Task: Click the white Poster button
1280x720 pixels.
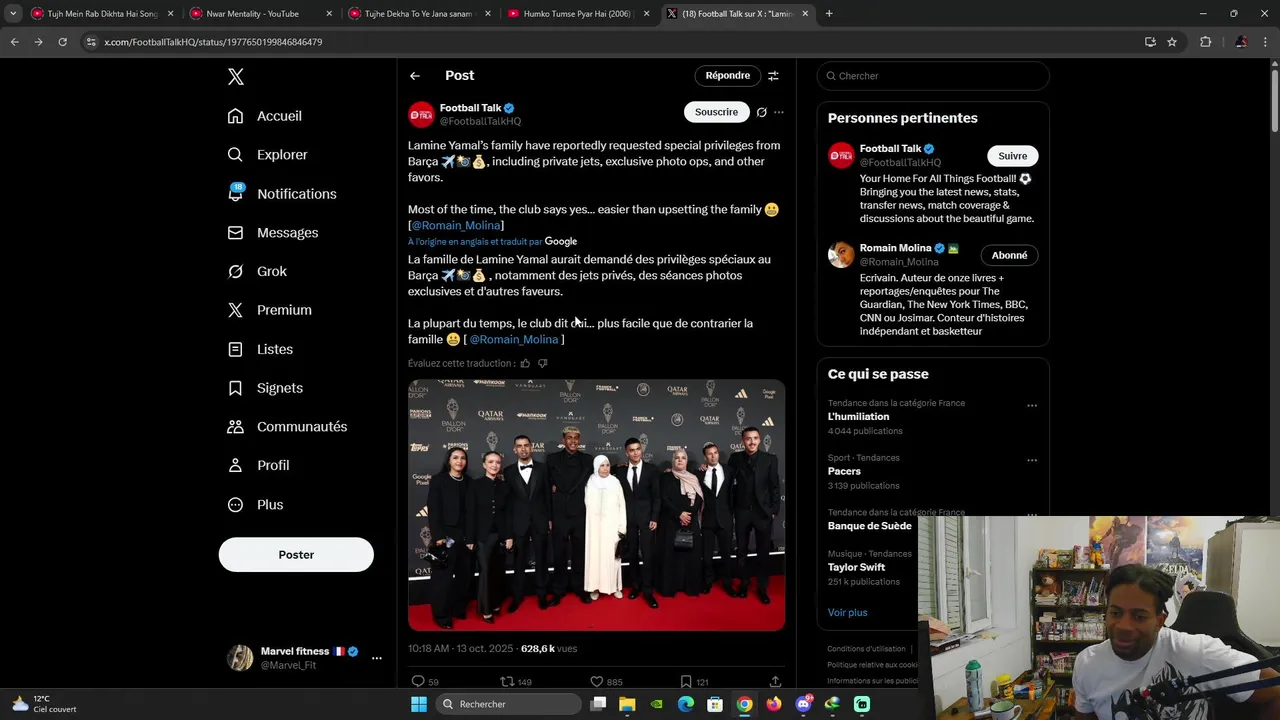Action: tap(296, 555)
